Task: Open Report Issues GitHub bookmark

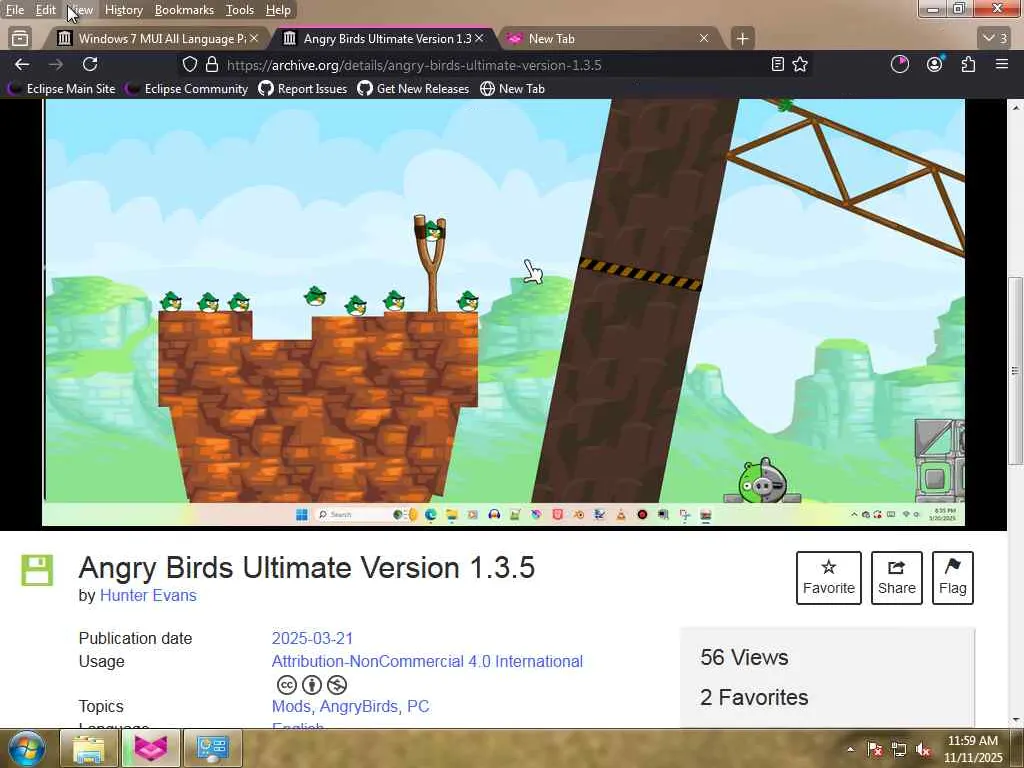Action: pyautogui.click(x=303, y=89)
